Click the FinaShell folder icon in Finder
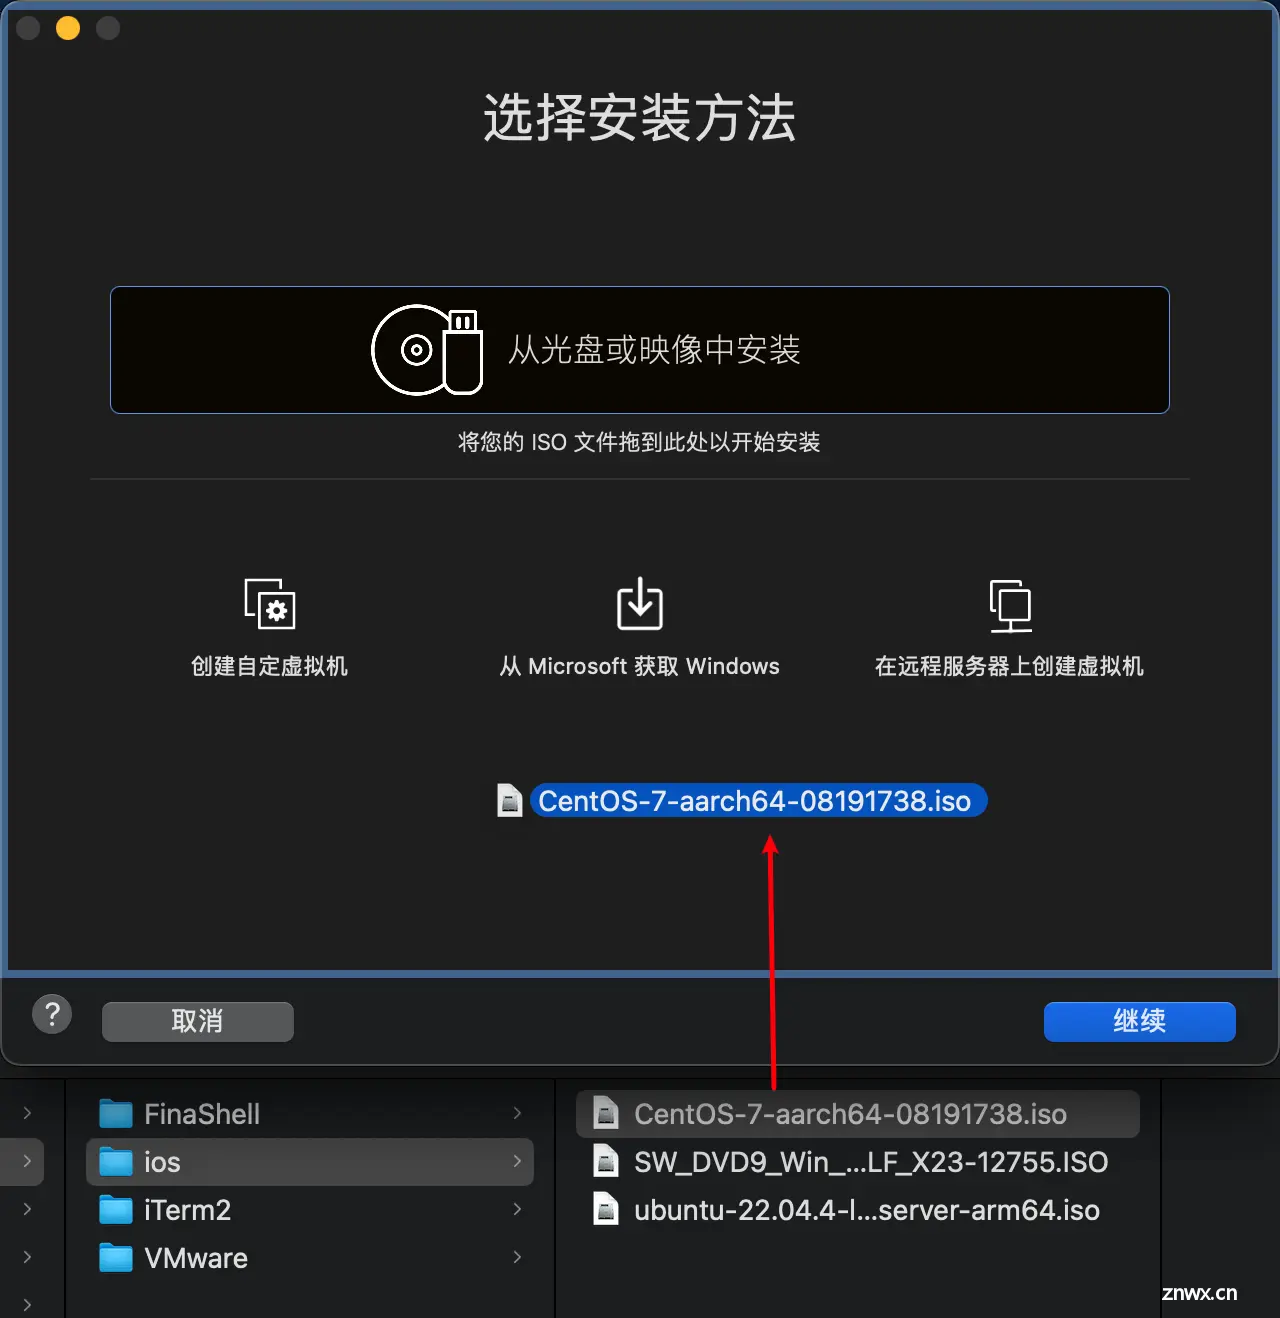 116,1114
